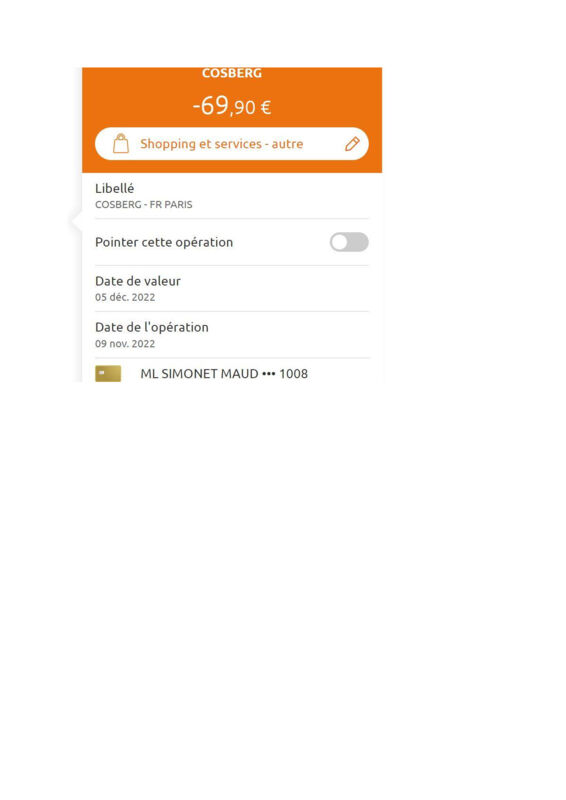The width and height of the screenshot is (566, 800).
Task: Click the gold bank card icon
Action: coord(108,373)
